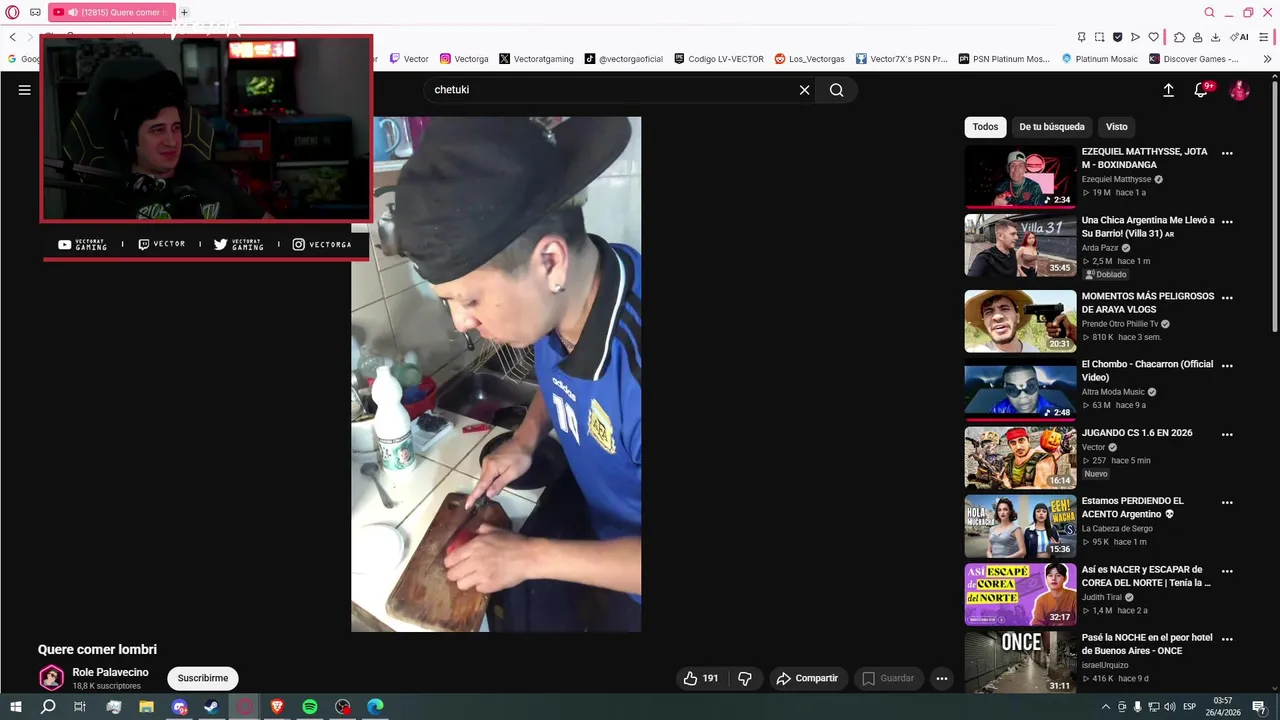Select the Visto filter chip
This screenshot has width=1280, height=720.
point(1116,127)
